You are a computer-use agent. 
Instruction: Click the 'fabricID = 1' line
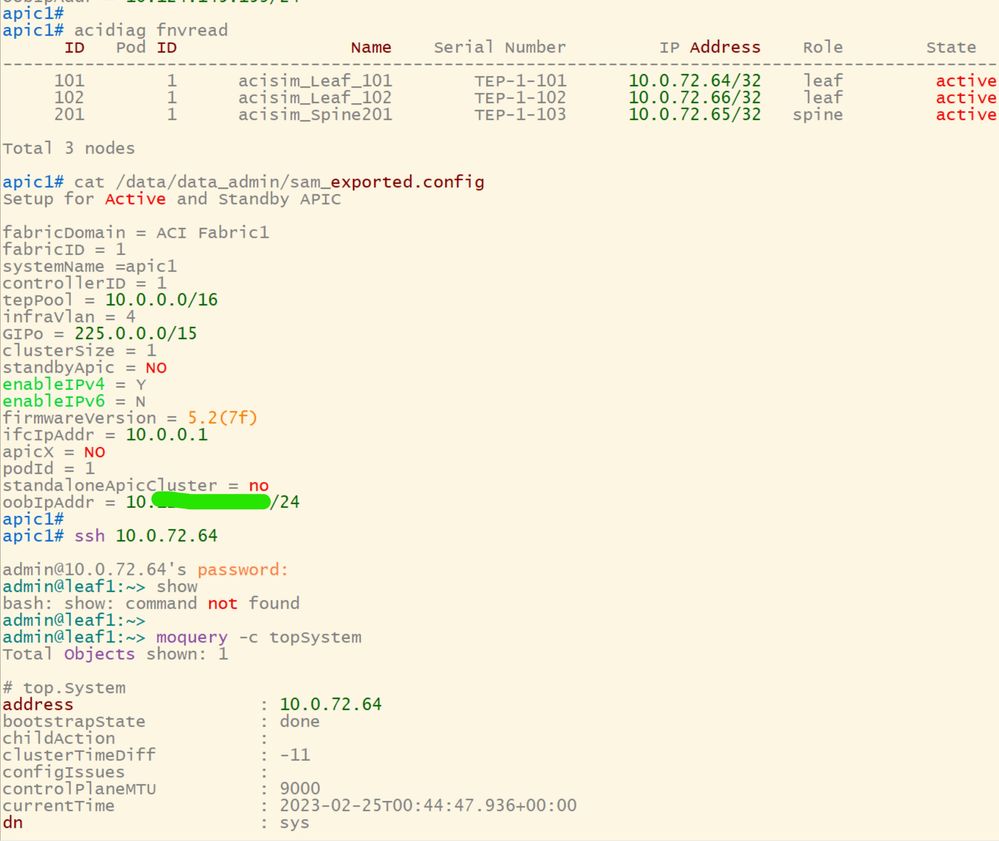click(64, 249)
